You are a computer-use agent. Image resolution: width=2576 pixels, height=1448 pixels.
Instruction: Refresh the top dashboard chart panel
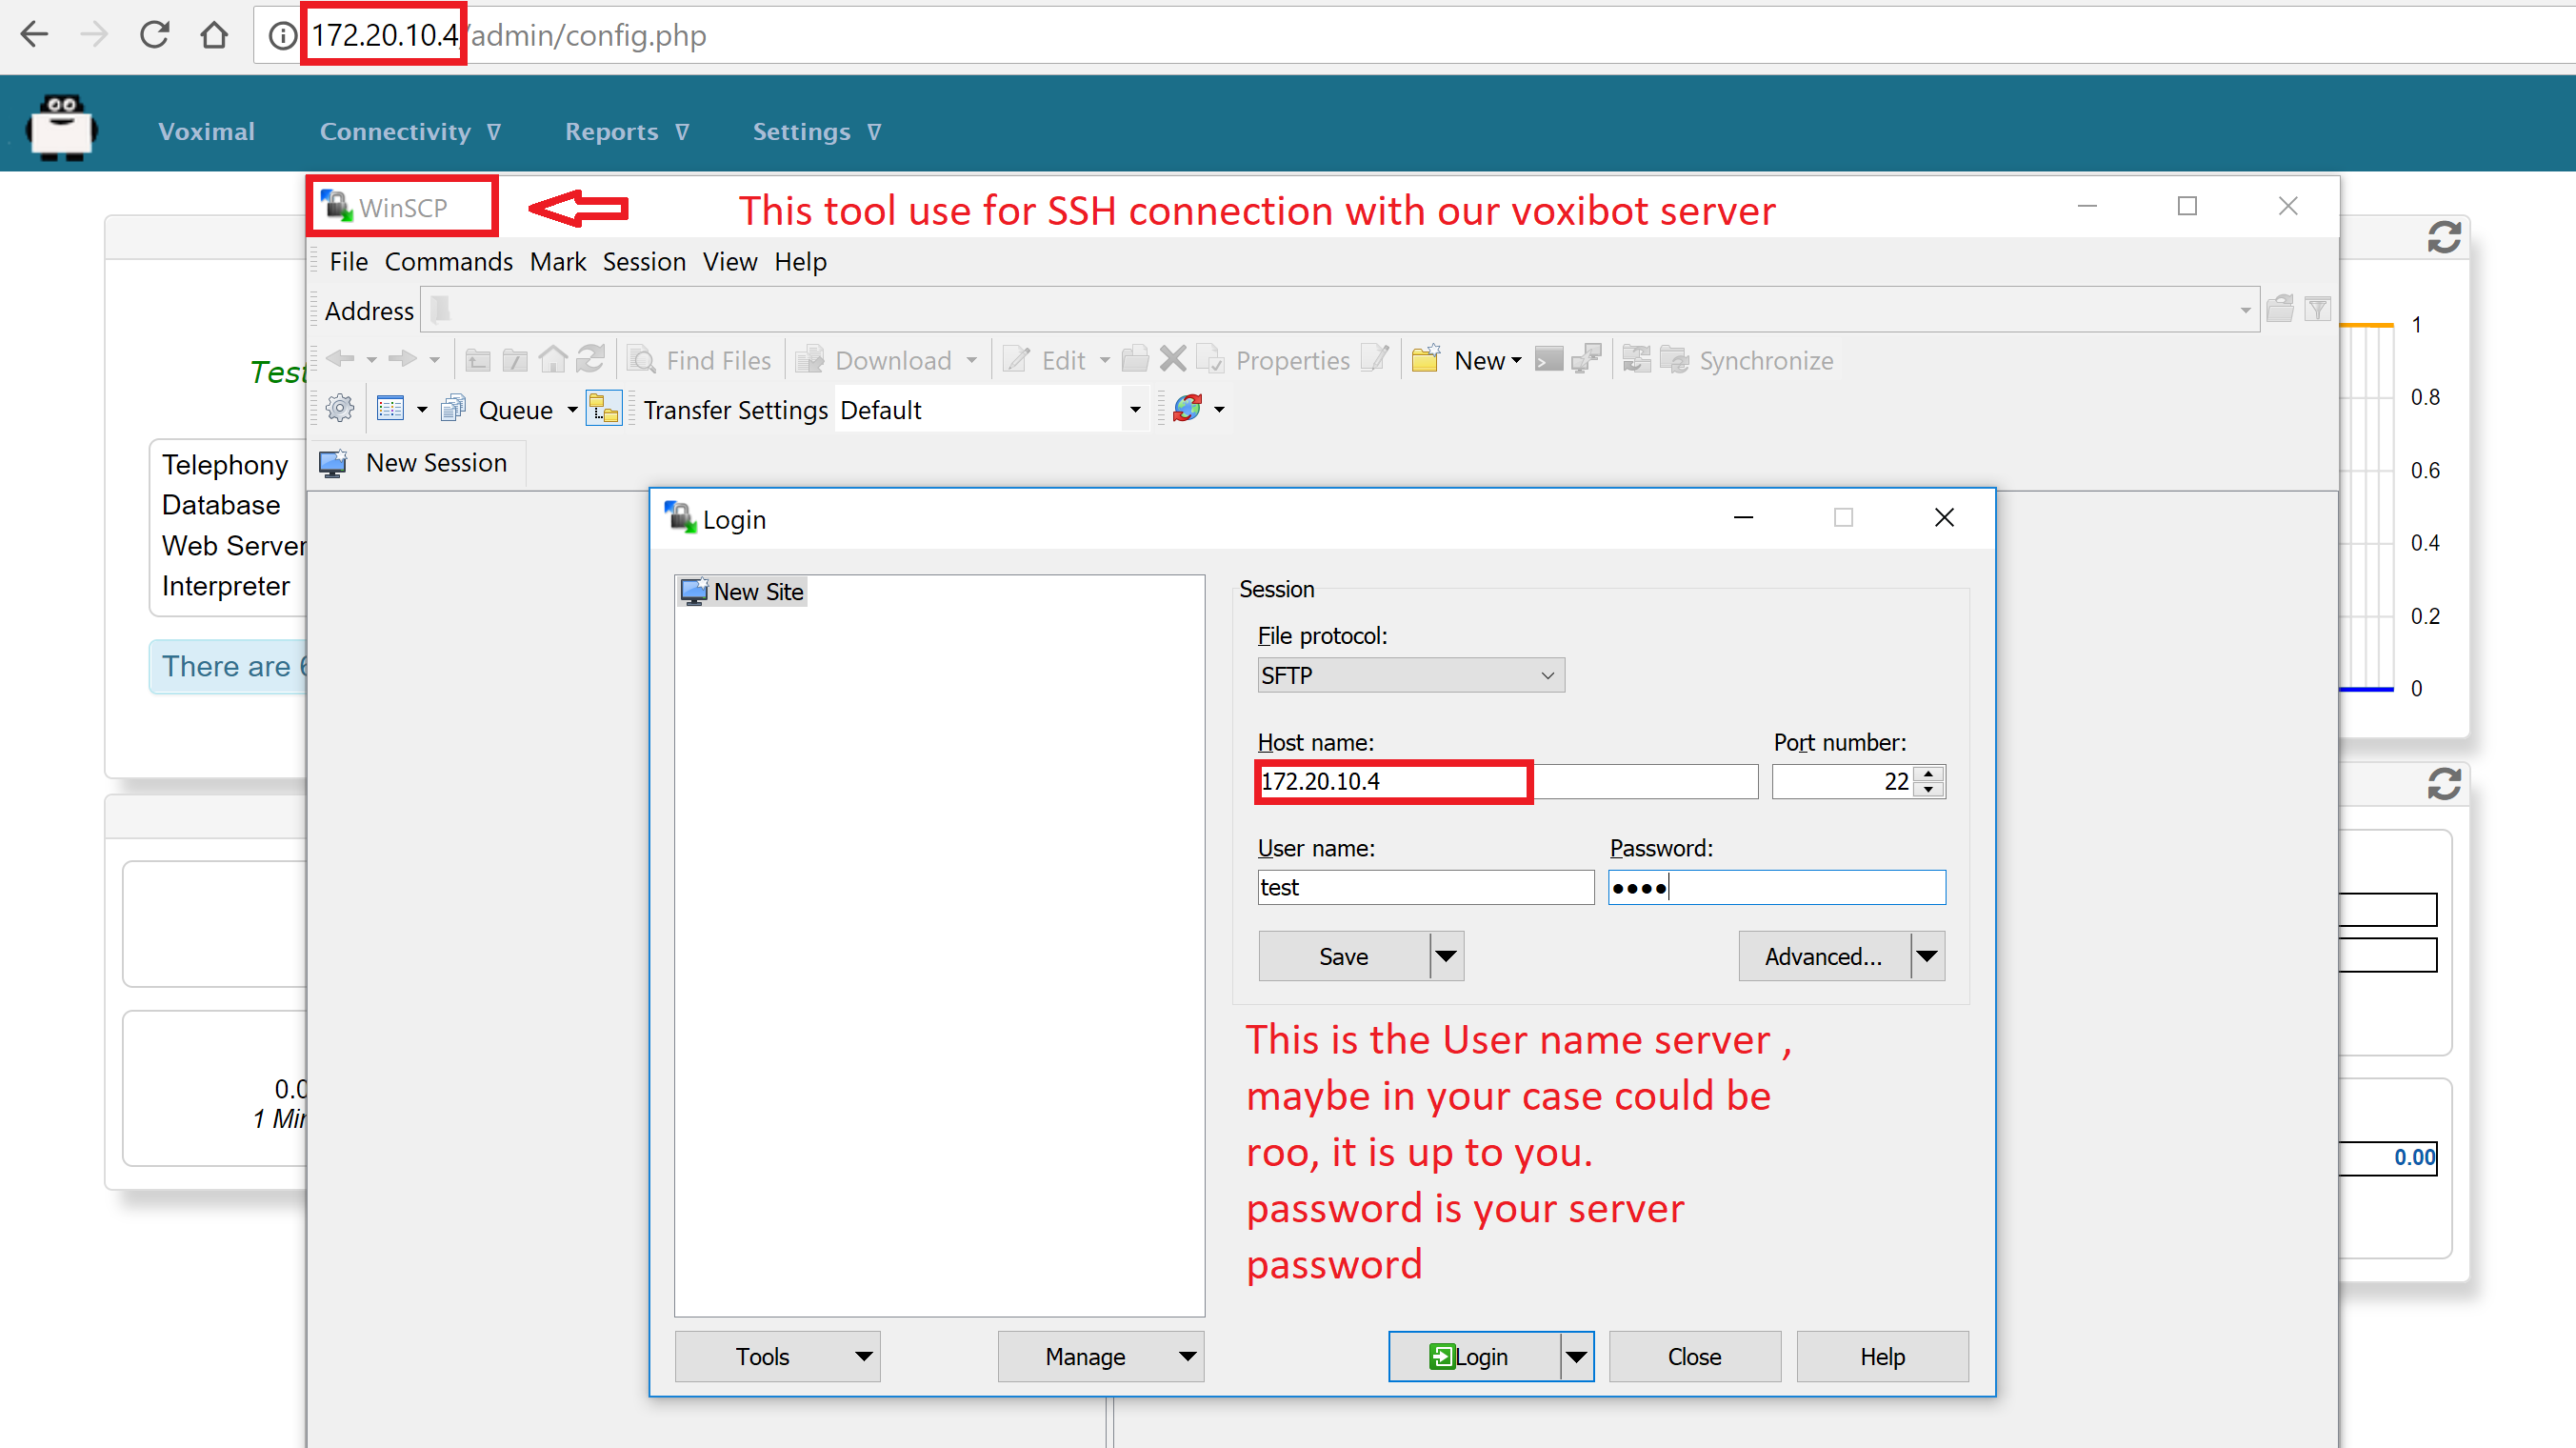pyautogui.click(x=2443, y=238)
